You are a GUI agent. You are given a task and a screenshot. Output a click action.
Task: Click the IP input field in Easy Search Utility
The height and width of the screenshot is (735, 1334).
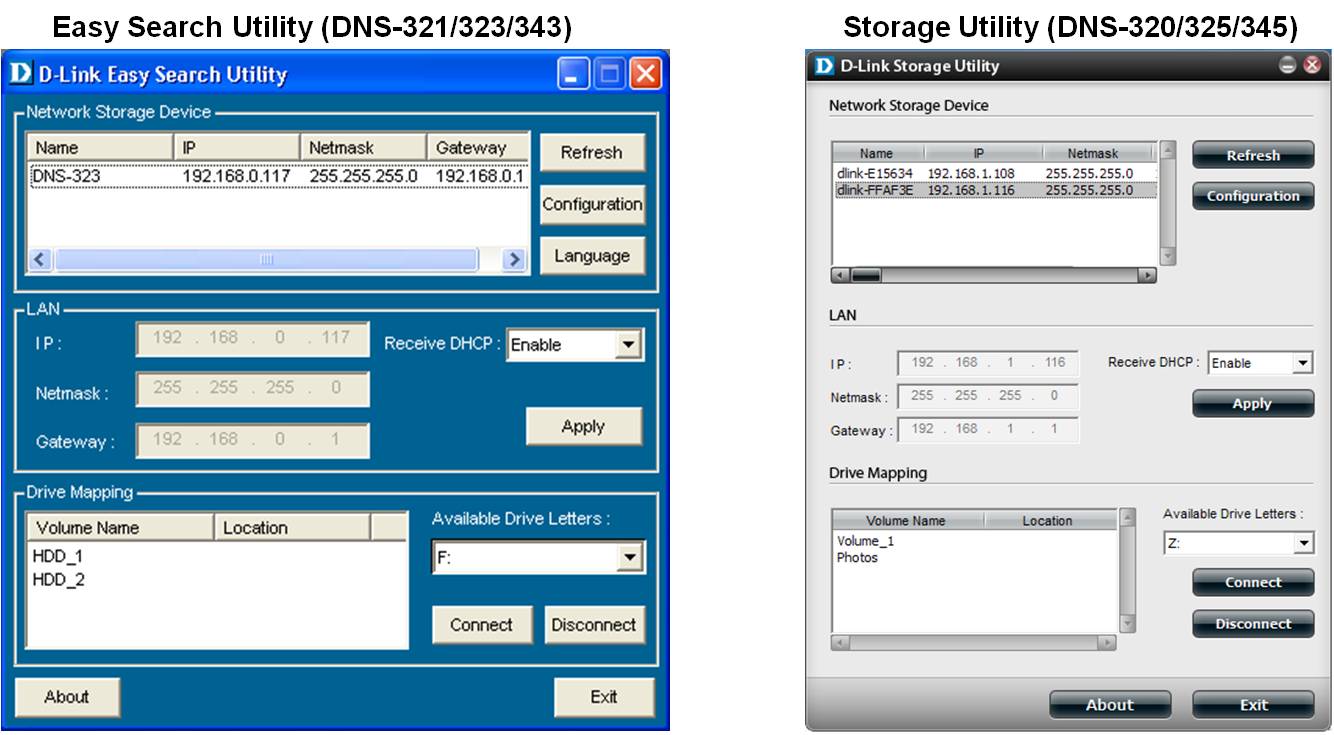pyautogui.click(x=252, y=338)
